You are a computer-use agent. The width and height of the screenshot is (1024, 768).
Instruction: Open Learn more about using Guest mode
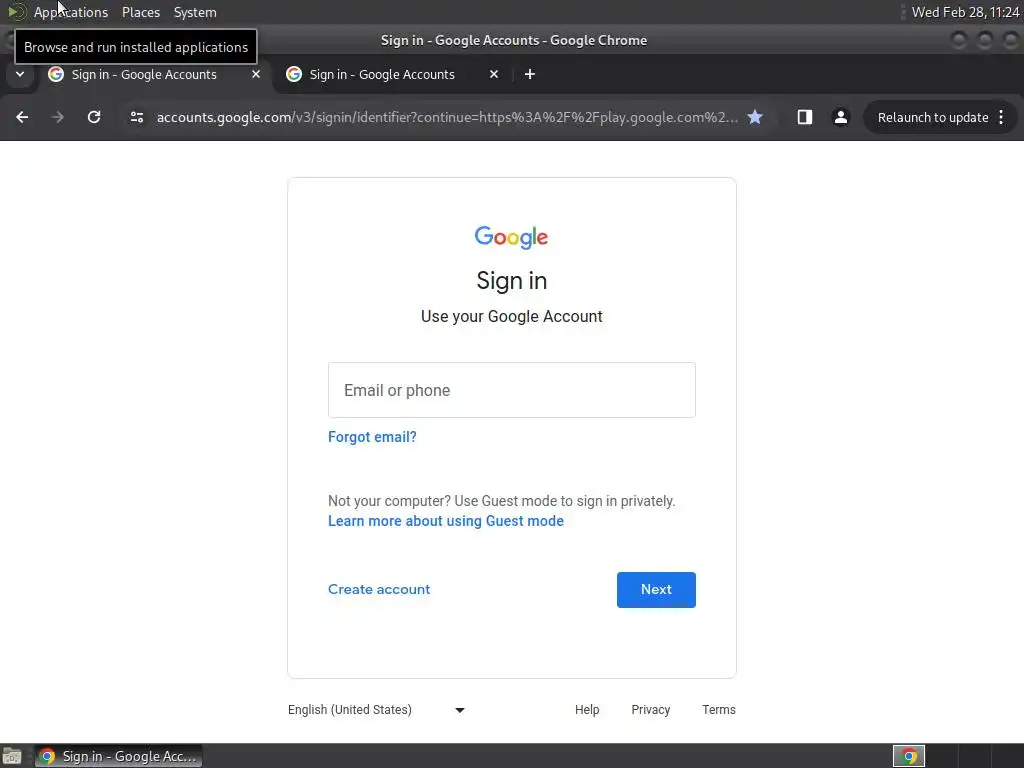point(445,520)
